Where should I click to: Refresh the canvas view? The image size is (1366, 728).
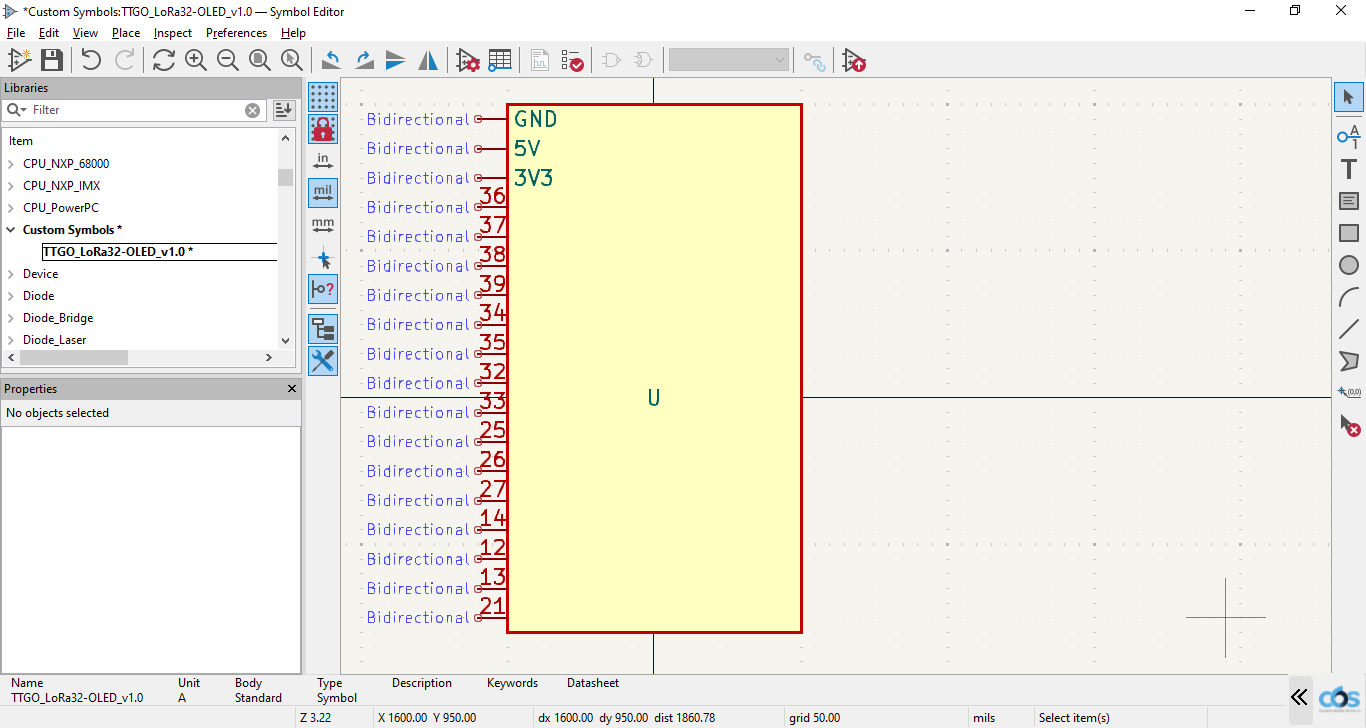(x=163, y=60)
